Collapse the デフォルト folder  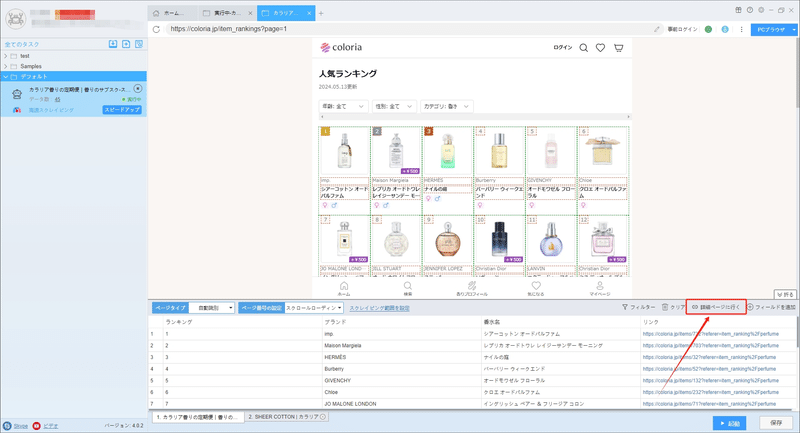pos(6,77)
